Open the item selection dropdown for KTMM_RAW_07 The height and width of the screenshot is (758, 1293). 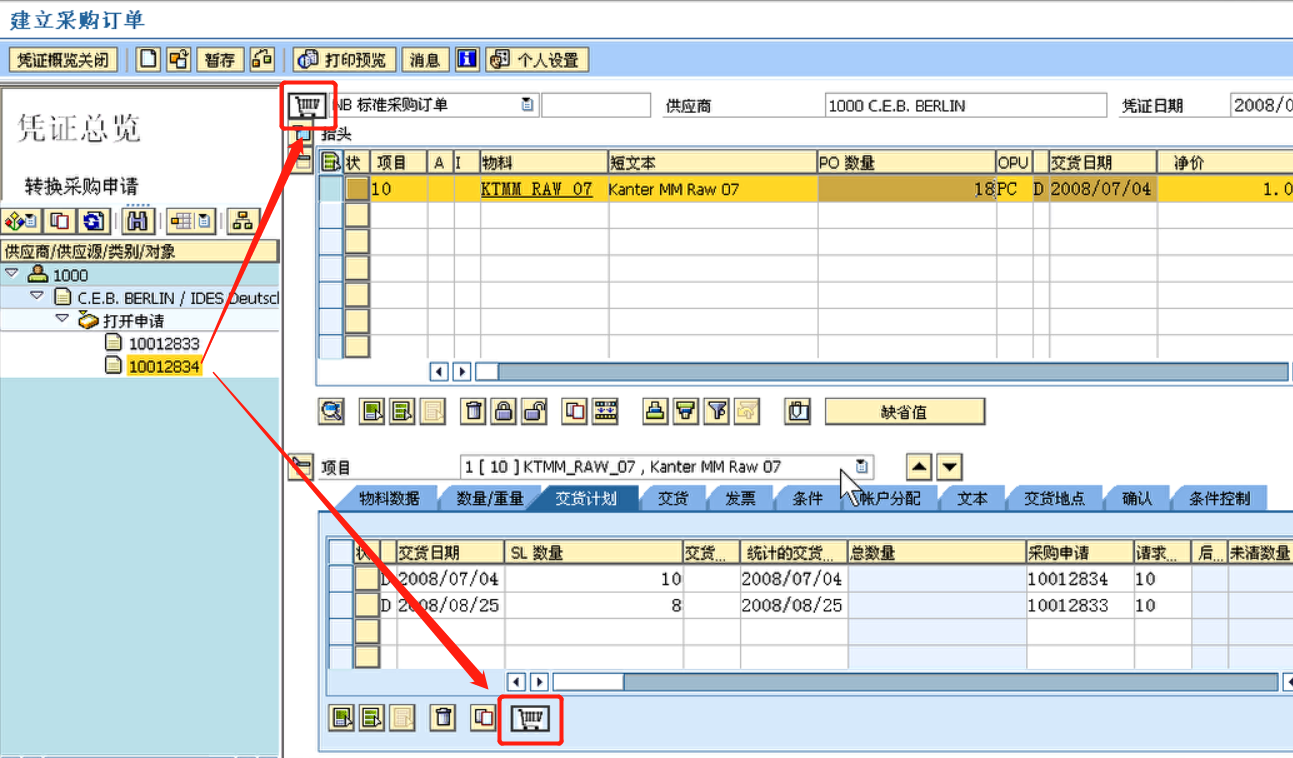tap(860, 466)
